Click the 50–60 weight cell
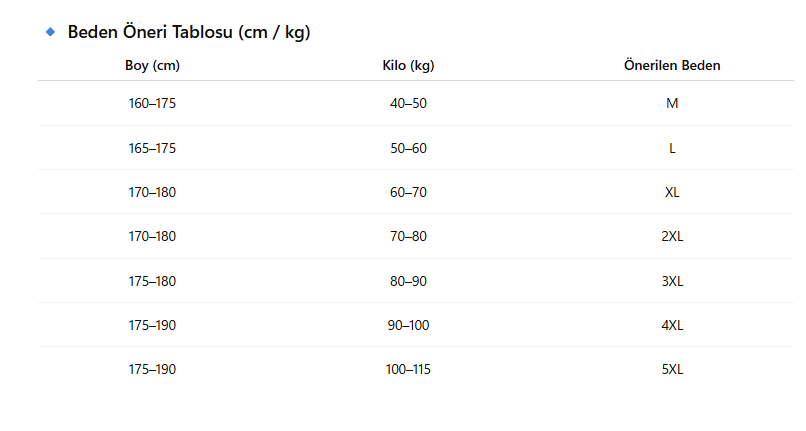This screenshot has width=806, height=431. pyautogui.click(x=408, y=148)
